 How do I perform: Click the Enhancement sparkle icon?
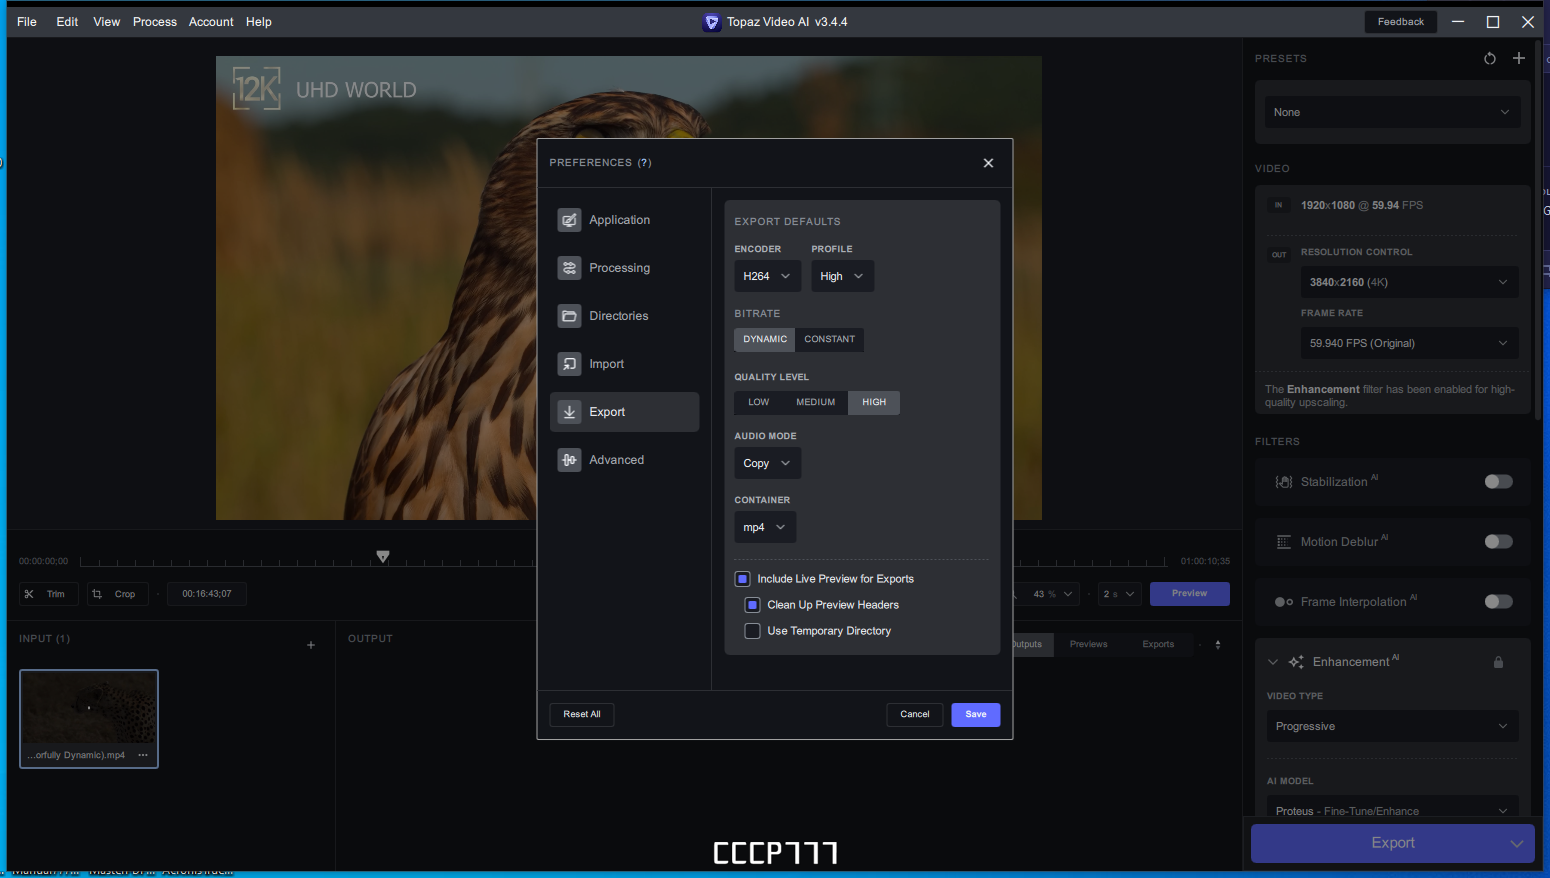(1296, 662)
